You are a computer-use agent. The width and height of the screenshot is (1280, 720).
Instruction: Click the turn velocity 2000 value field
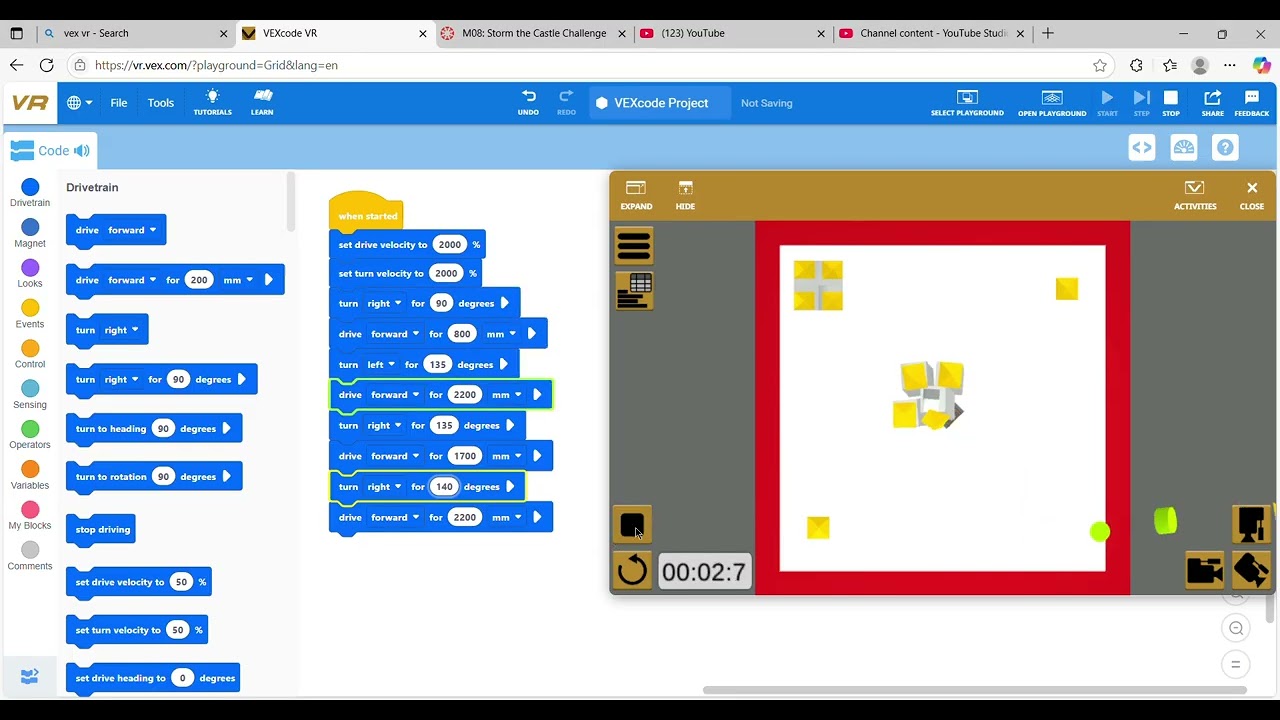pyautogui.click(x=446, y=273)
